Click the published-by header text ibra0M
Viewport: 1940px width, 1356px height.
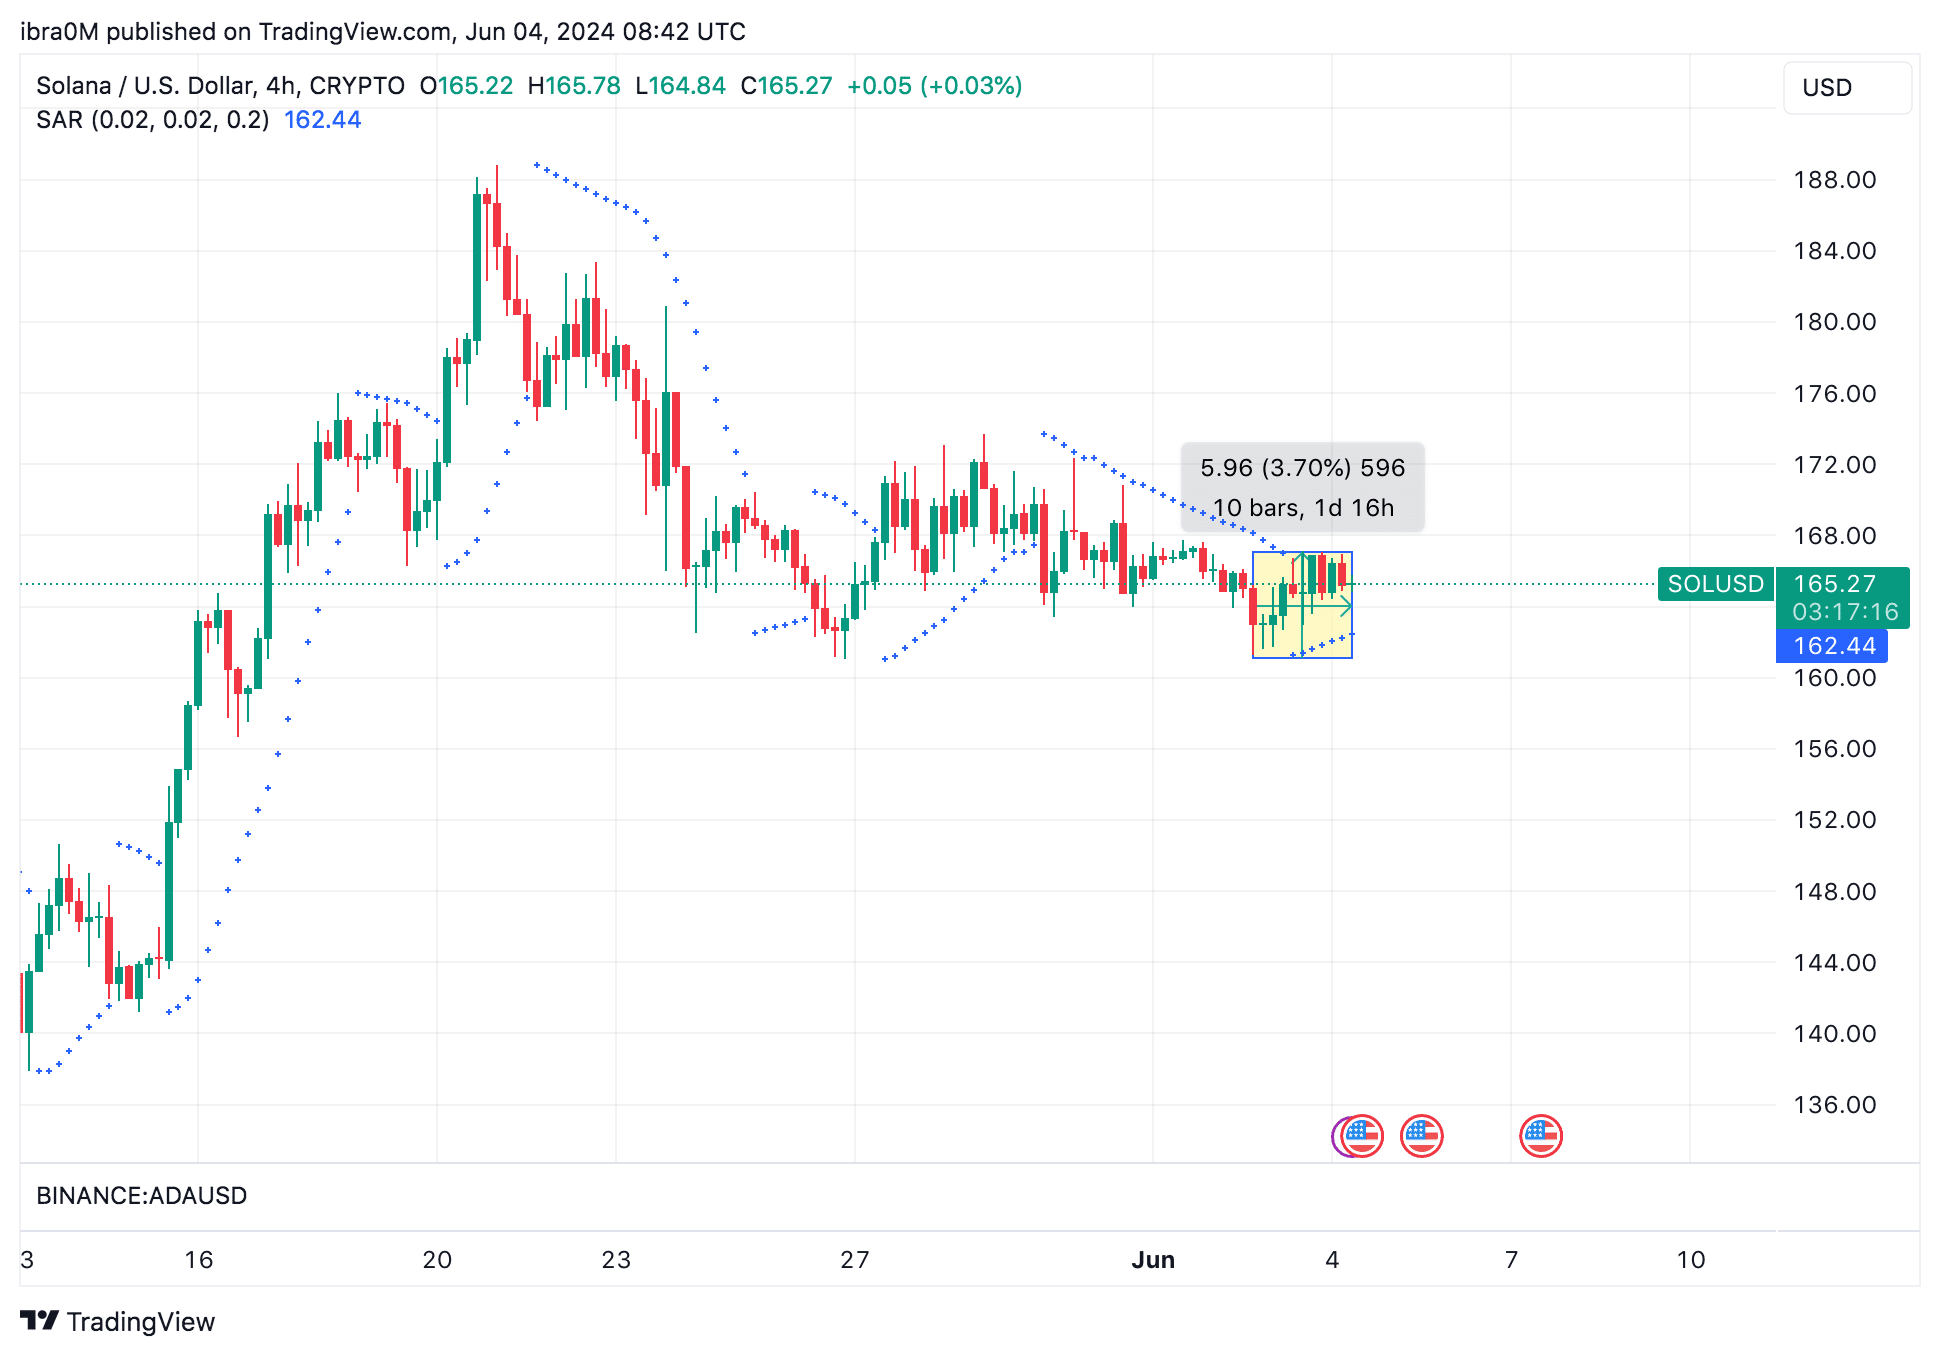(x=59, y=32)
